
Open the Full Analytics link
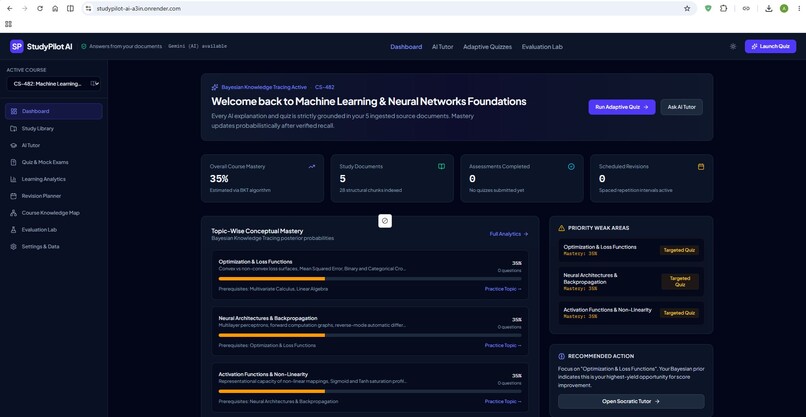click(508, 234)
